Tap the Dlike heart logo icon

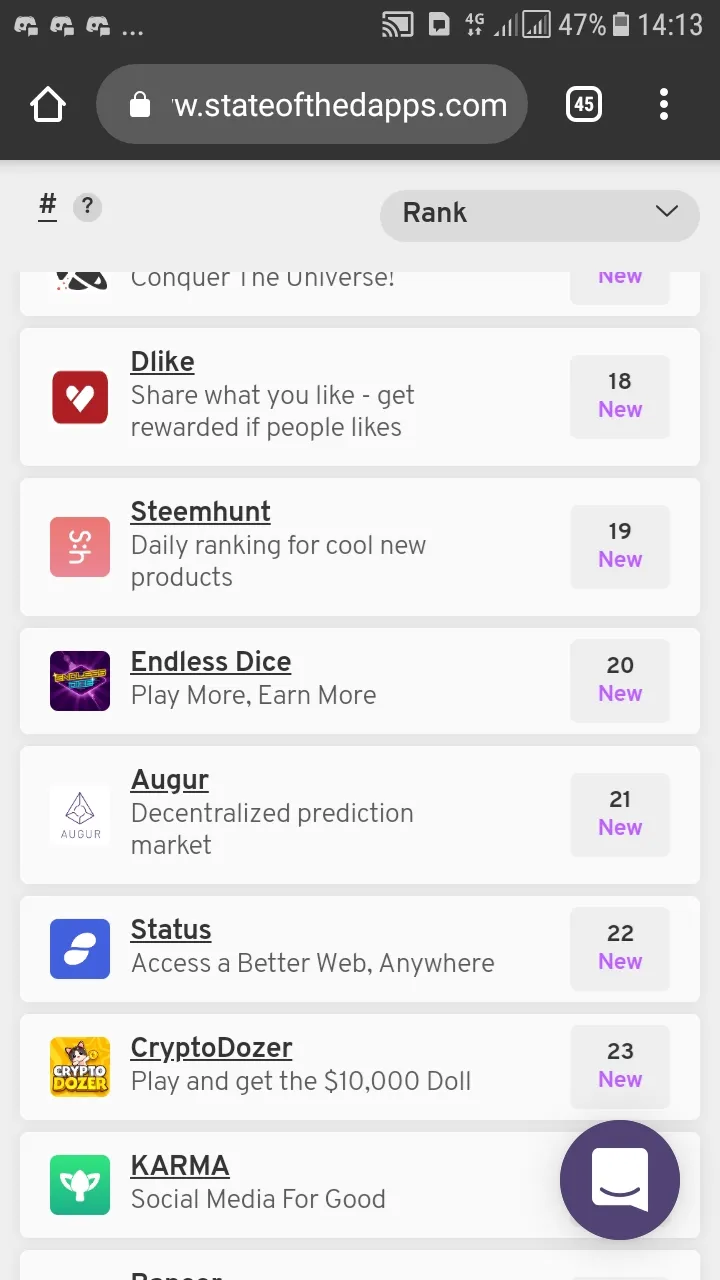pos(80,397)
